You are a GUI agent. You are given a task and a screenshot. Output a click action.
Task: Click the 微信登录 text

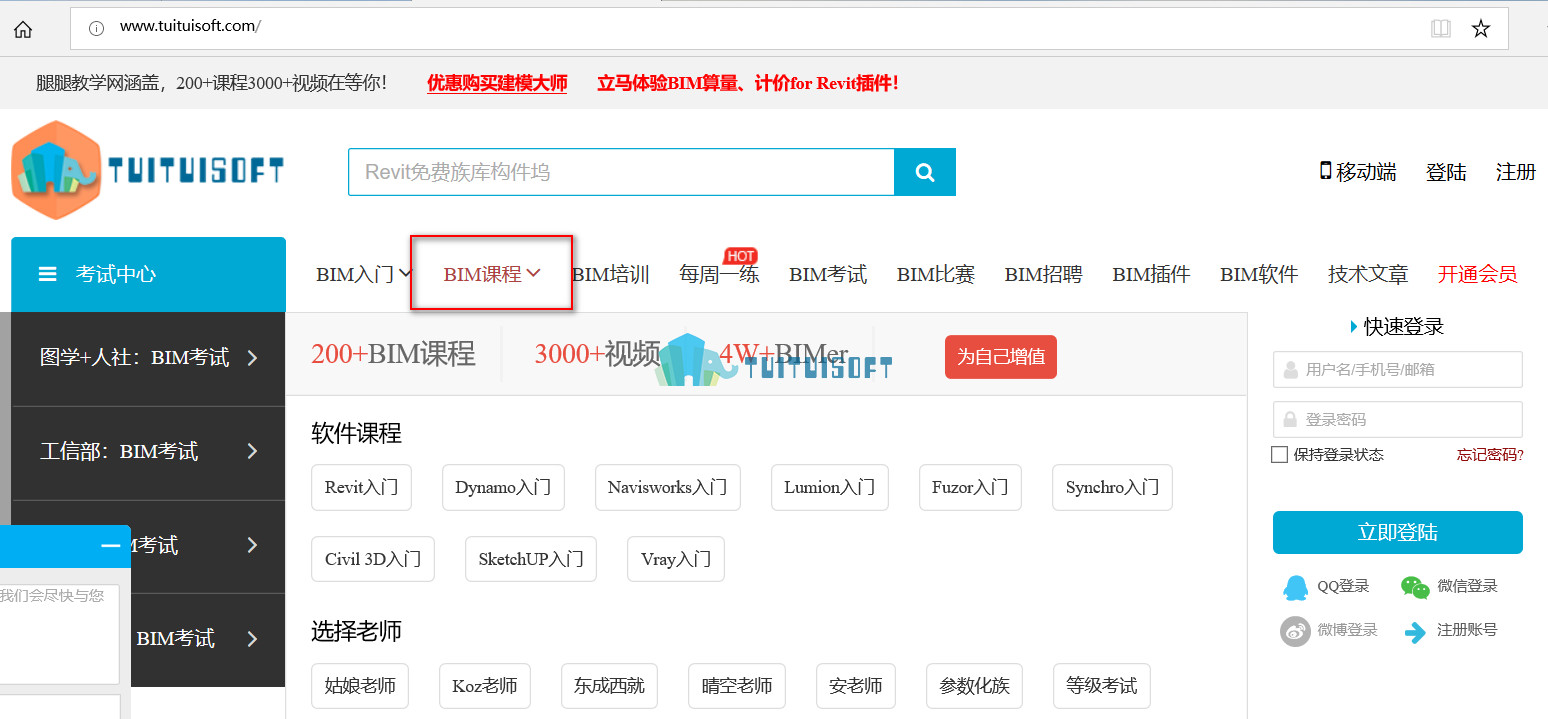click(x=1468, y=587)
